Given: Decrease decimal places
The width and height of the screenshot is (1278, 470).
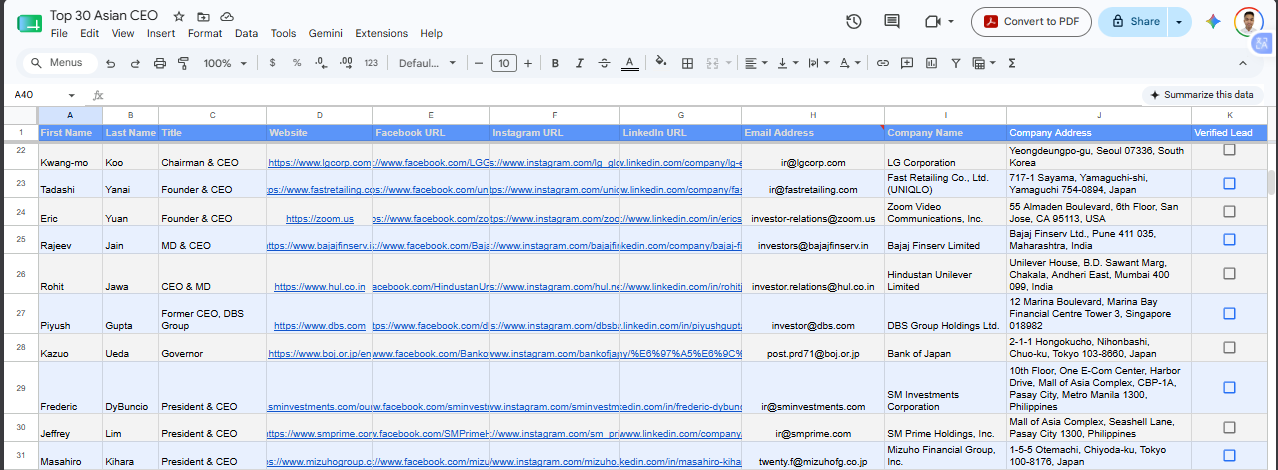Looking at the screenshot, I should 321,63.
